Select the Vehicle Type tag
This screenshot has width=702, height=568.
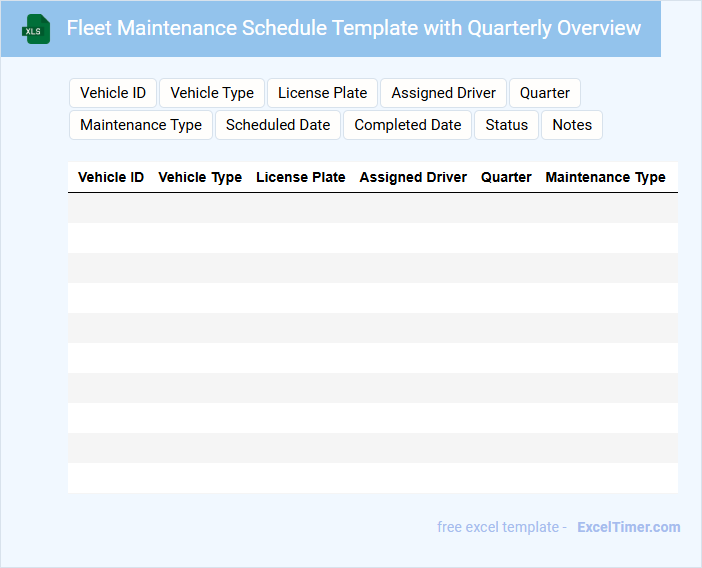212,93
